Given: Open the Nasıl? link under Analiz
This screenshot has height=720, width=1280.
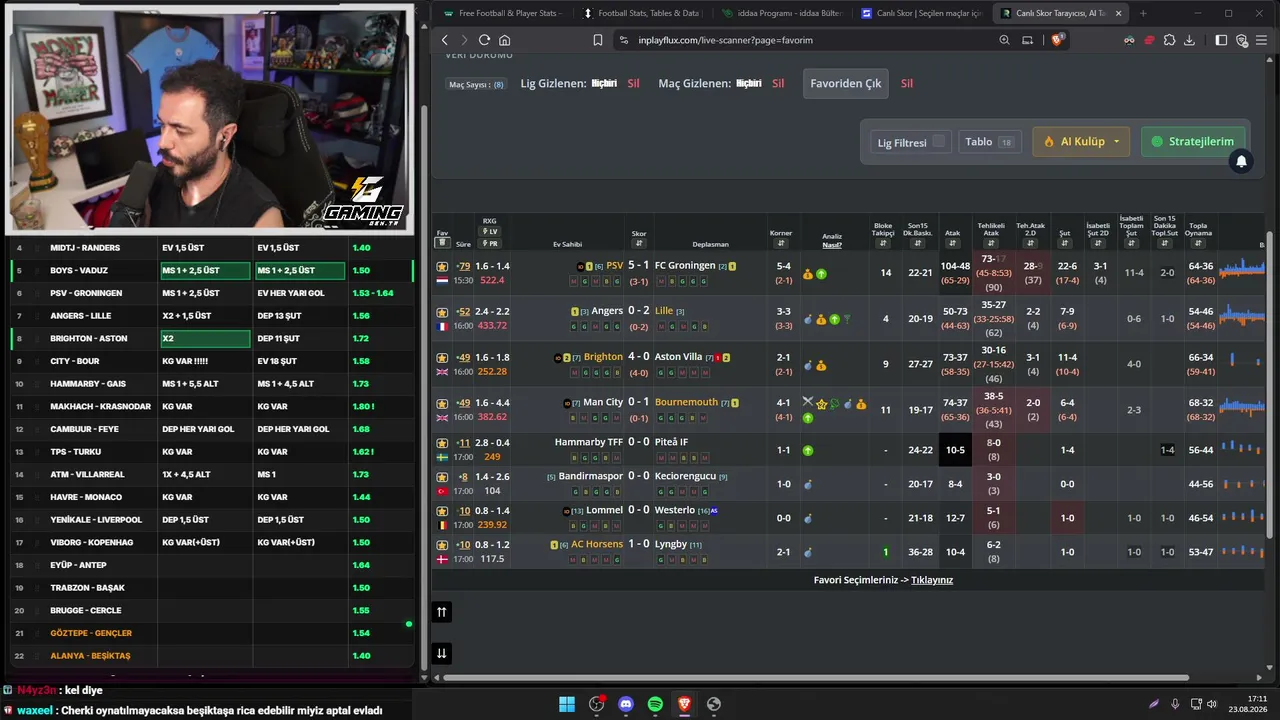Looking at the screenshot, I should pos(832,245).
